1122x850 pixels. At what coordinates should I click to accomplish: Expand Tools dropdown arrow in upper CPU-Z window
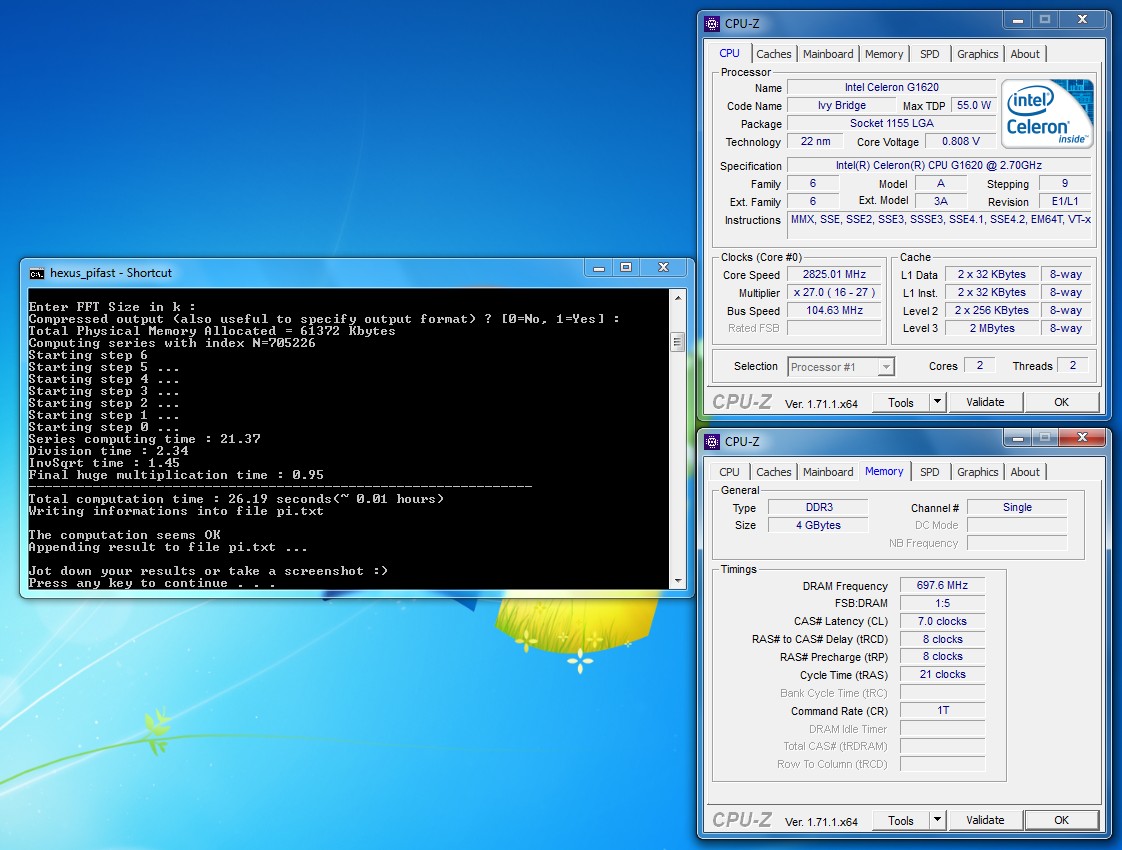(x=937, y=402)
